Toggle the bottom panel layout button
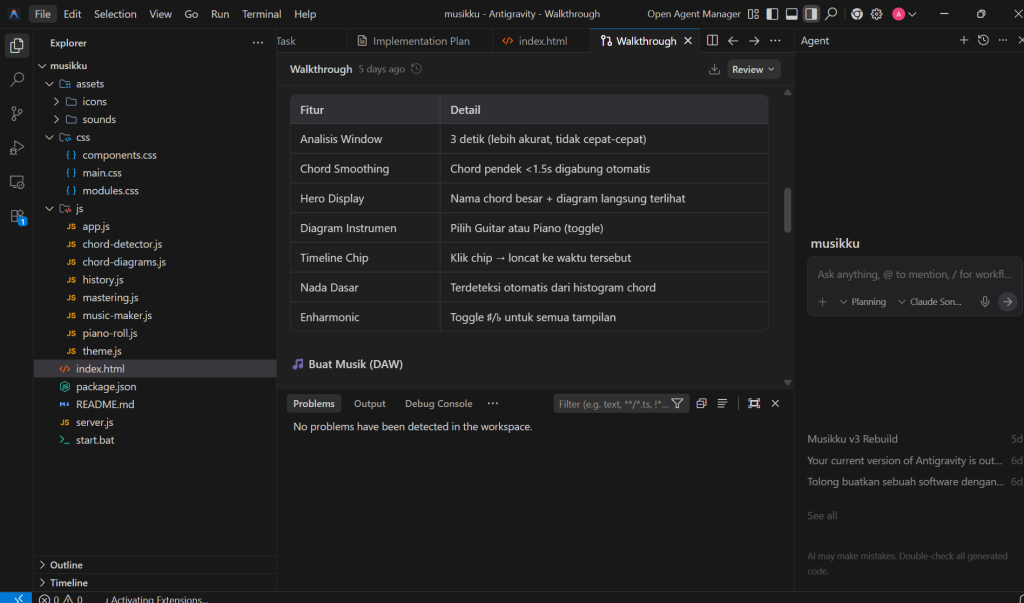 (791, 14)
